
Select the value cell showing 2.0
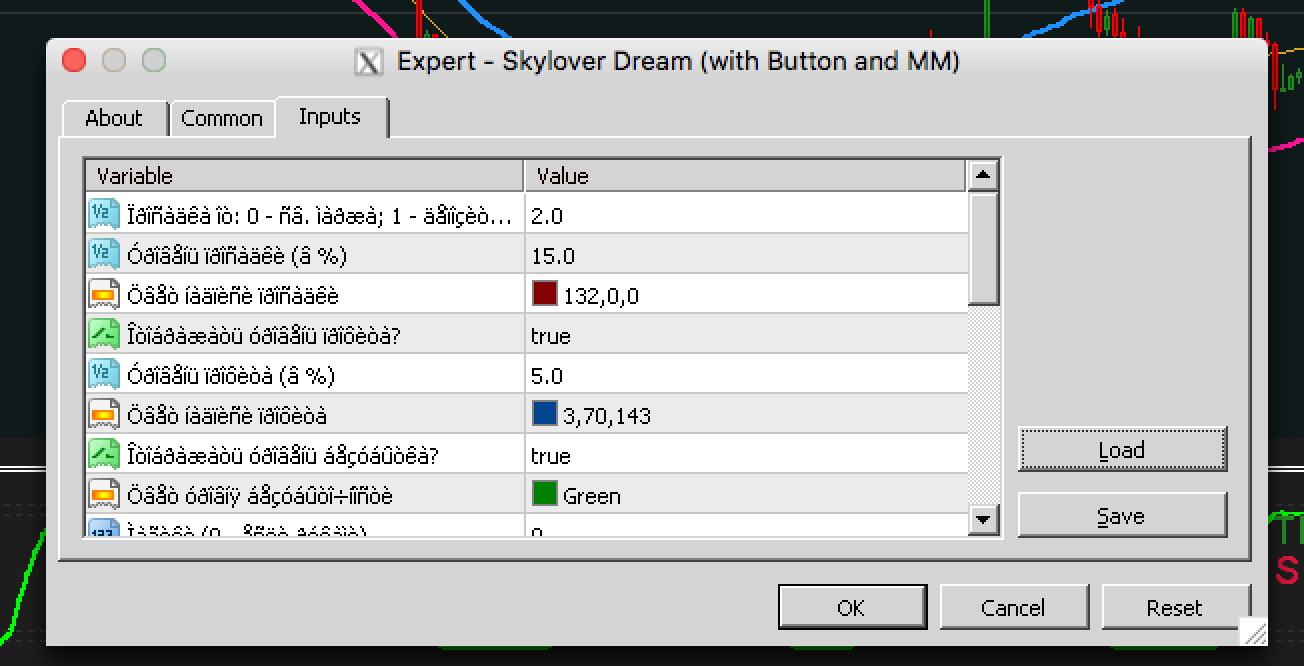tap(747, 215)
